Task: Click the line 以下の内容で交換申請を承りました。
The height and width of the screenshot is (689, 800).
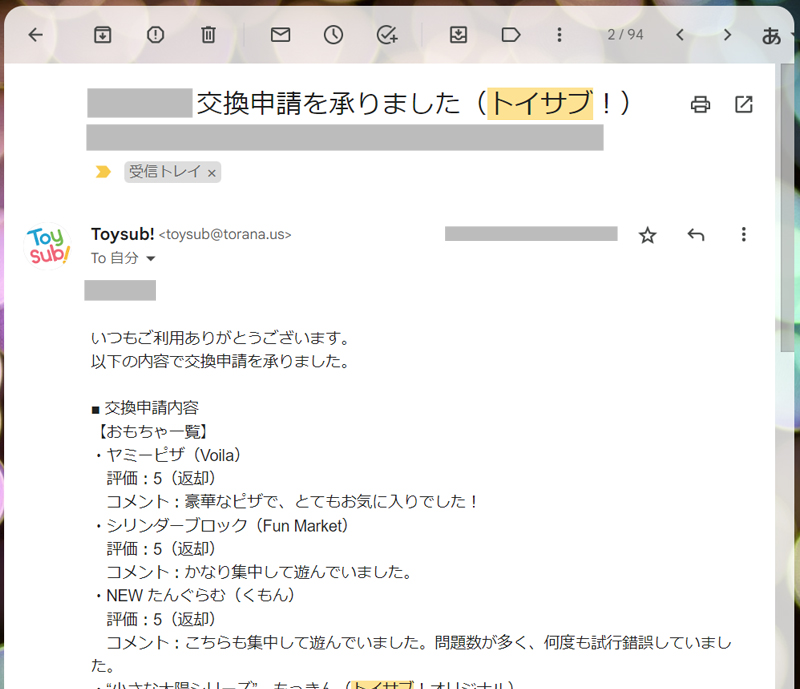Action: coord(221,361)
